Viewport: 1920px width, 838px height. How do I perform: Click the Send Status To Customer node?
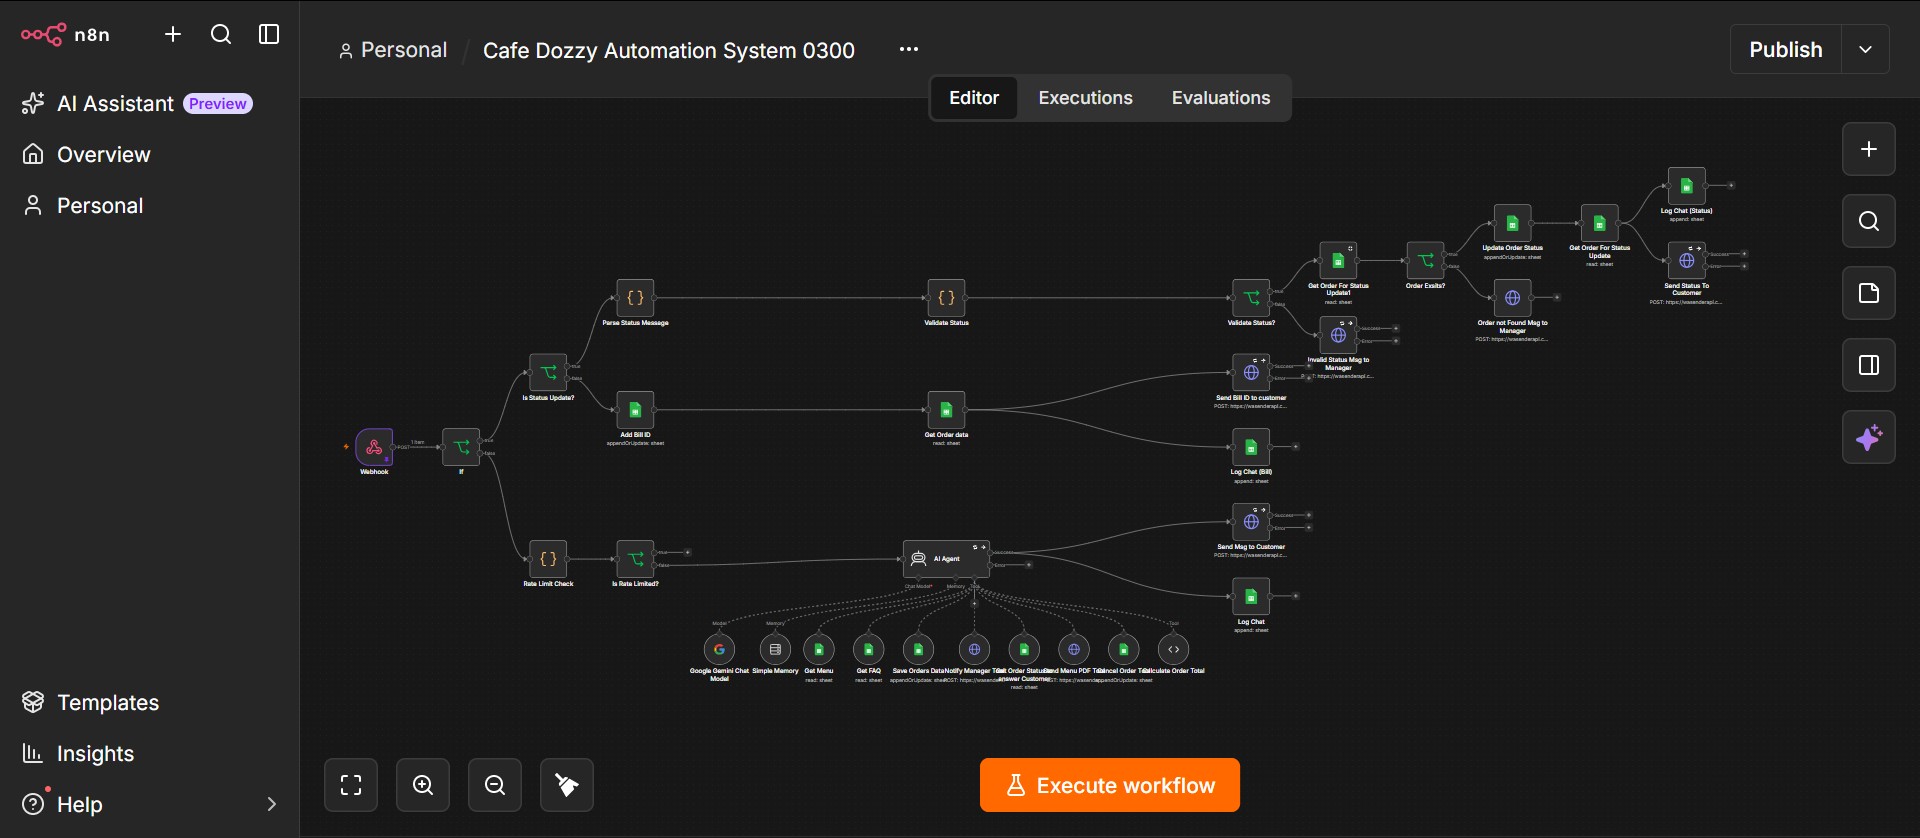click(1686, 261)
